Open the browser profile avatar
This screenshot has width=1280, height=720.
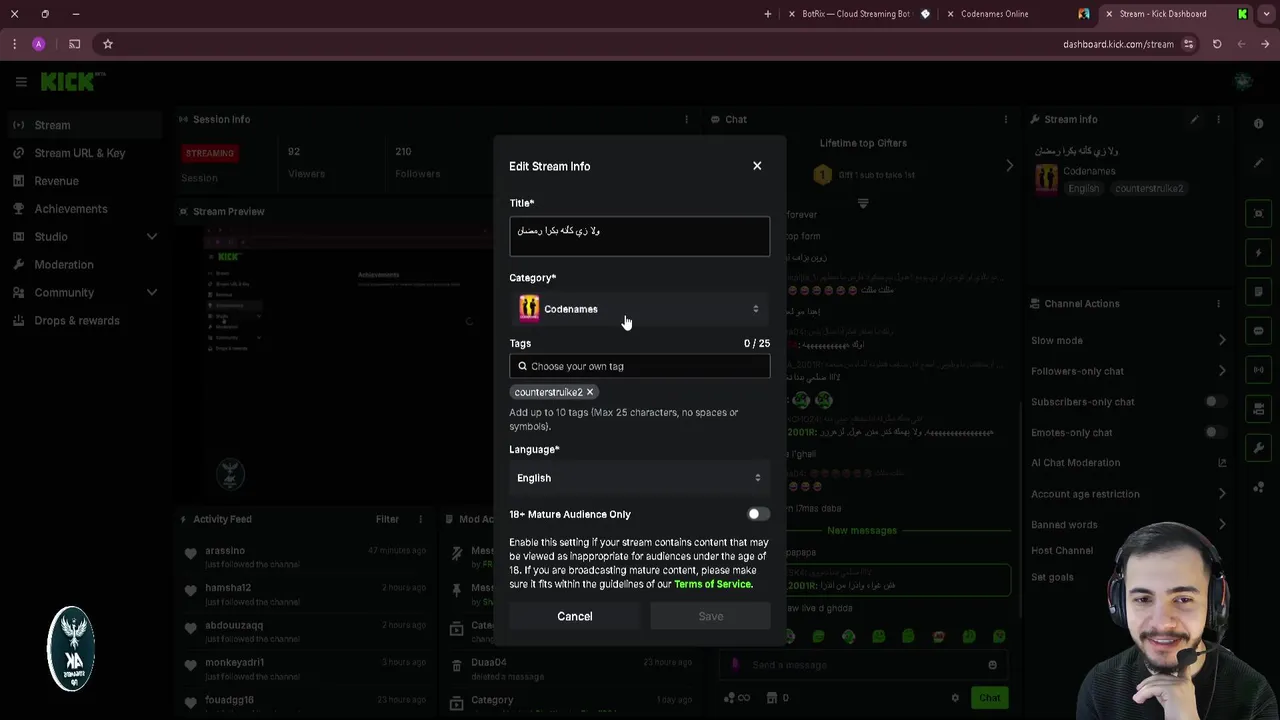coord(39,44)
